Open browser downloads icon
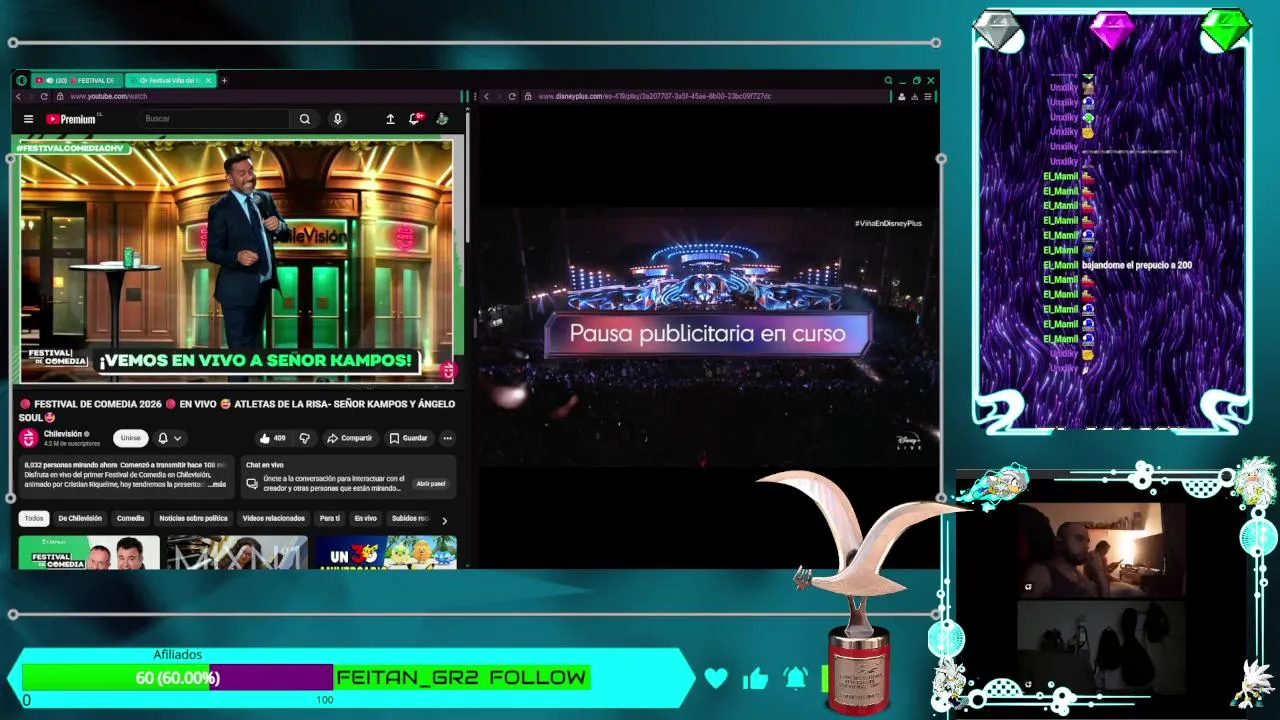 tap(914, 97)
